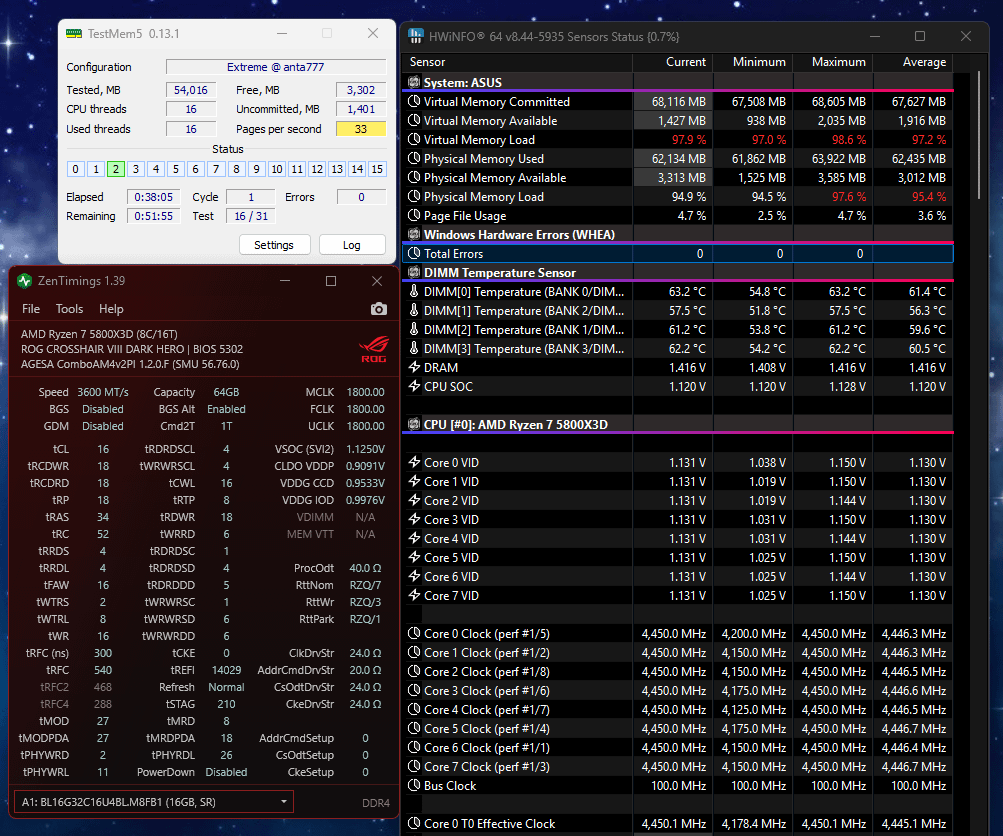
Task: Collapse the CPU [#0]: AMD Ryzen 7 5800X3D group
Action: (x=516, y=425)
